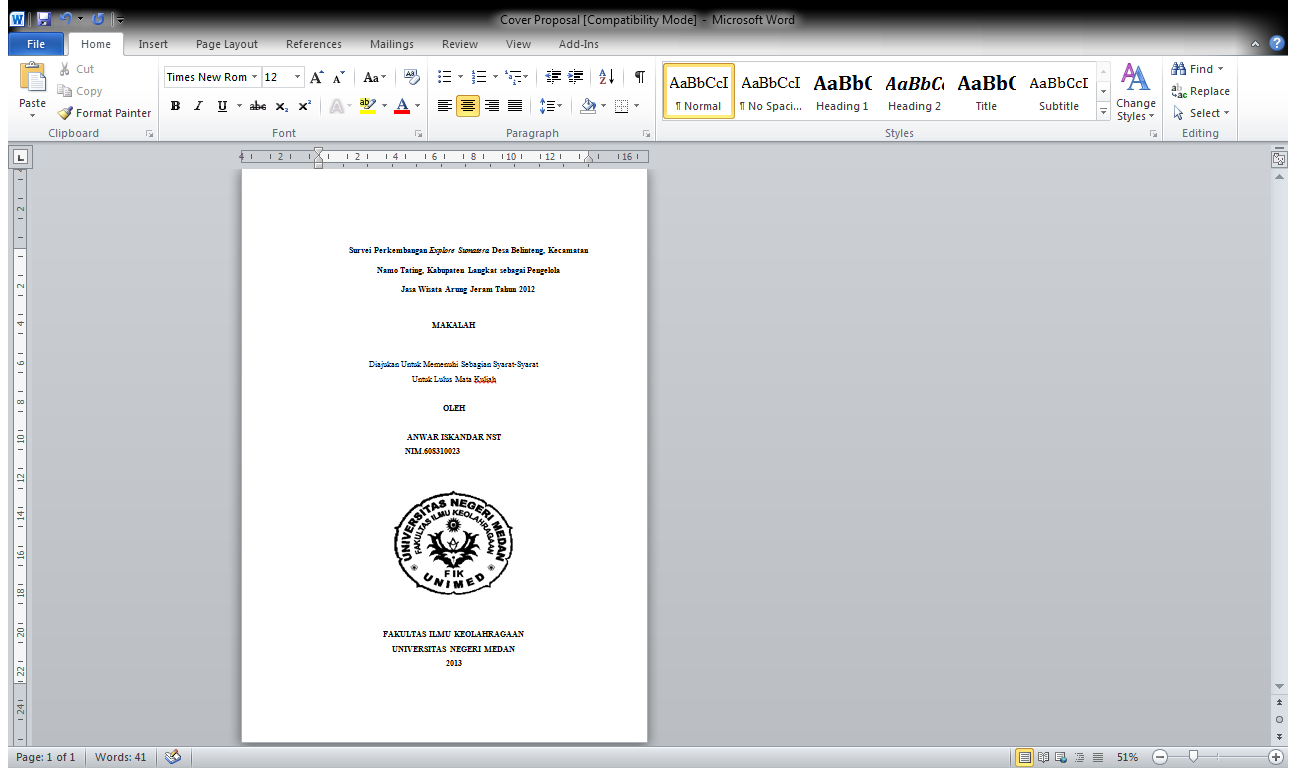Apply the Heading 1 style

click(x=842, y=91)
